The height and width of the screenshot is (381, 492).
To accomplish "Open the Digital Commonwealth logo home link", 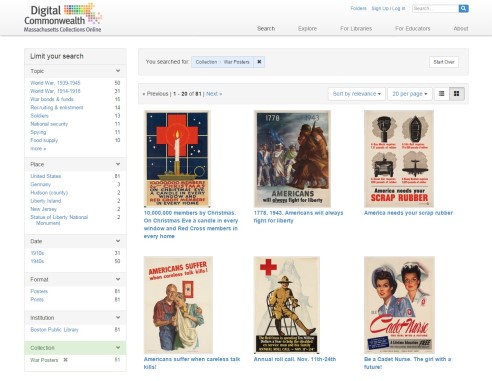I will pos(63,18).
